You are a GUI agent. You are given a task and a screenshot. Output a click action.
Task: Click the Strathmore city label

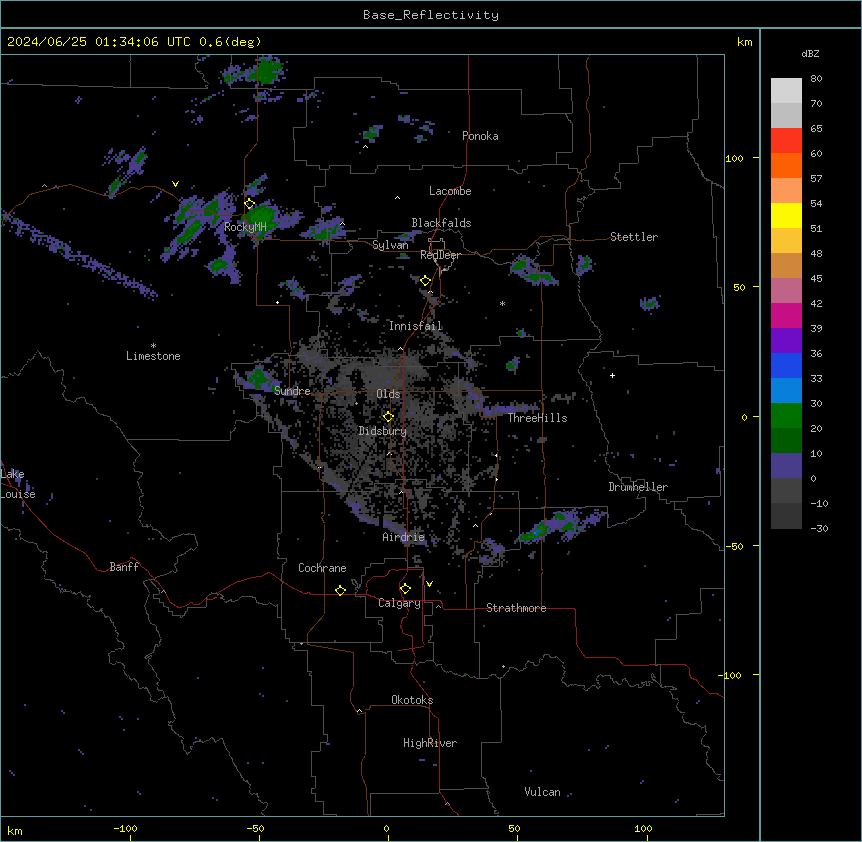[516, 608]
